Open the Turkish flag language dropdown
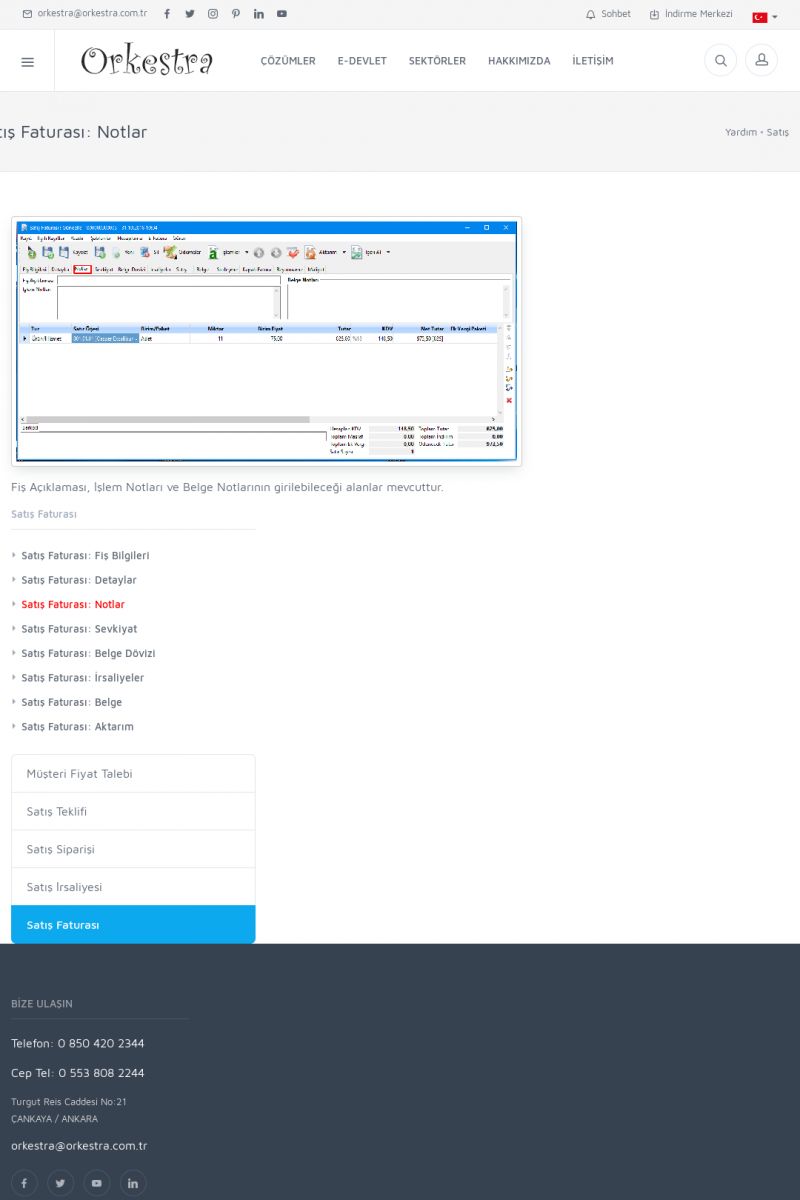The width and height of the screenshot is (800, 1200). (764, 17)
